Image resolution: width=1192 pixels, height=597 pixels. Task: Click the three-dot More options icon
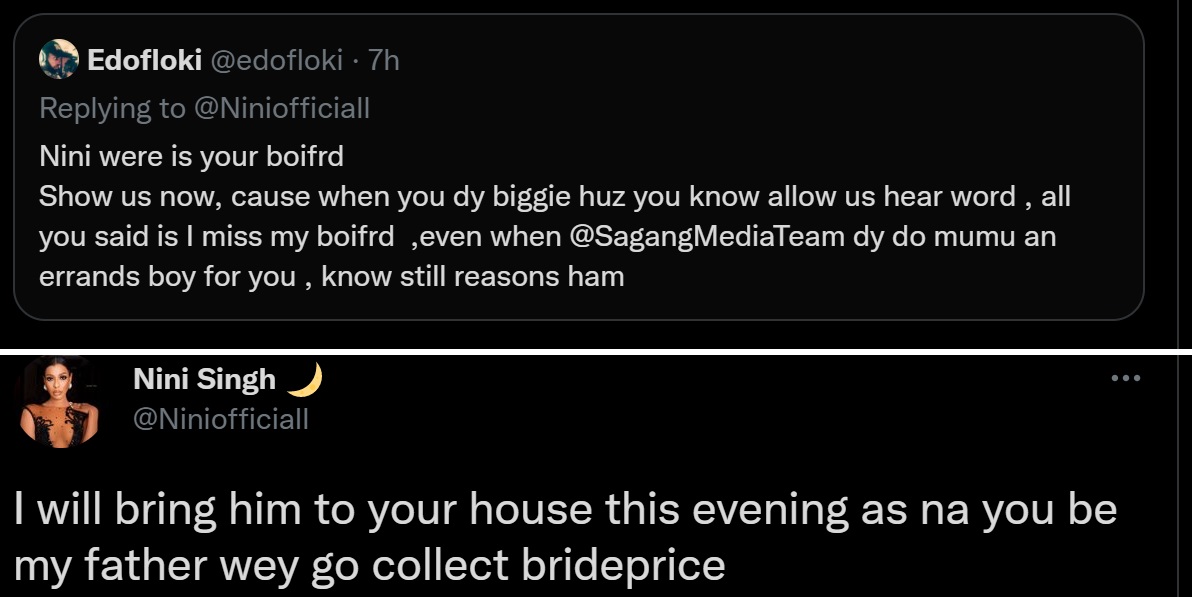pos(1126,378)
